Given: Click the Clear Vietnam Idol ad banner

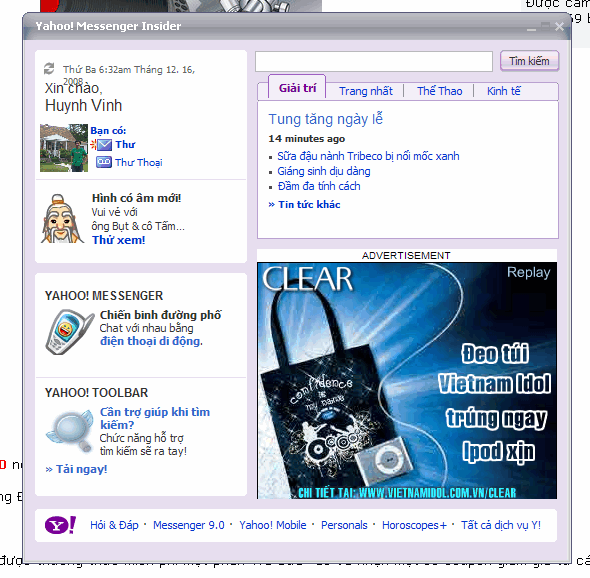Looking at the screenshot, I should (407, 380).
